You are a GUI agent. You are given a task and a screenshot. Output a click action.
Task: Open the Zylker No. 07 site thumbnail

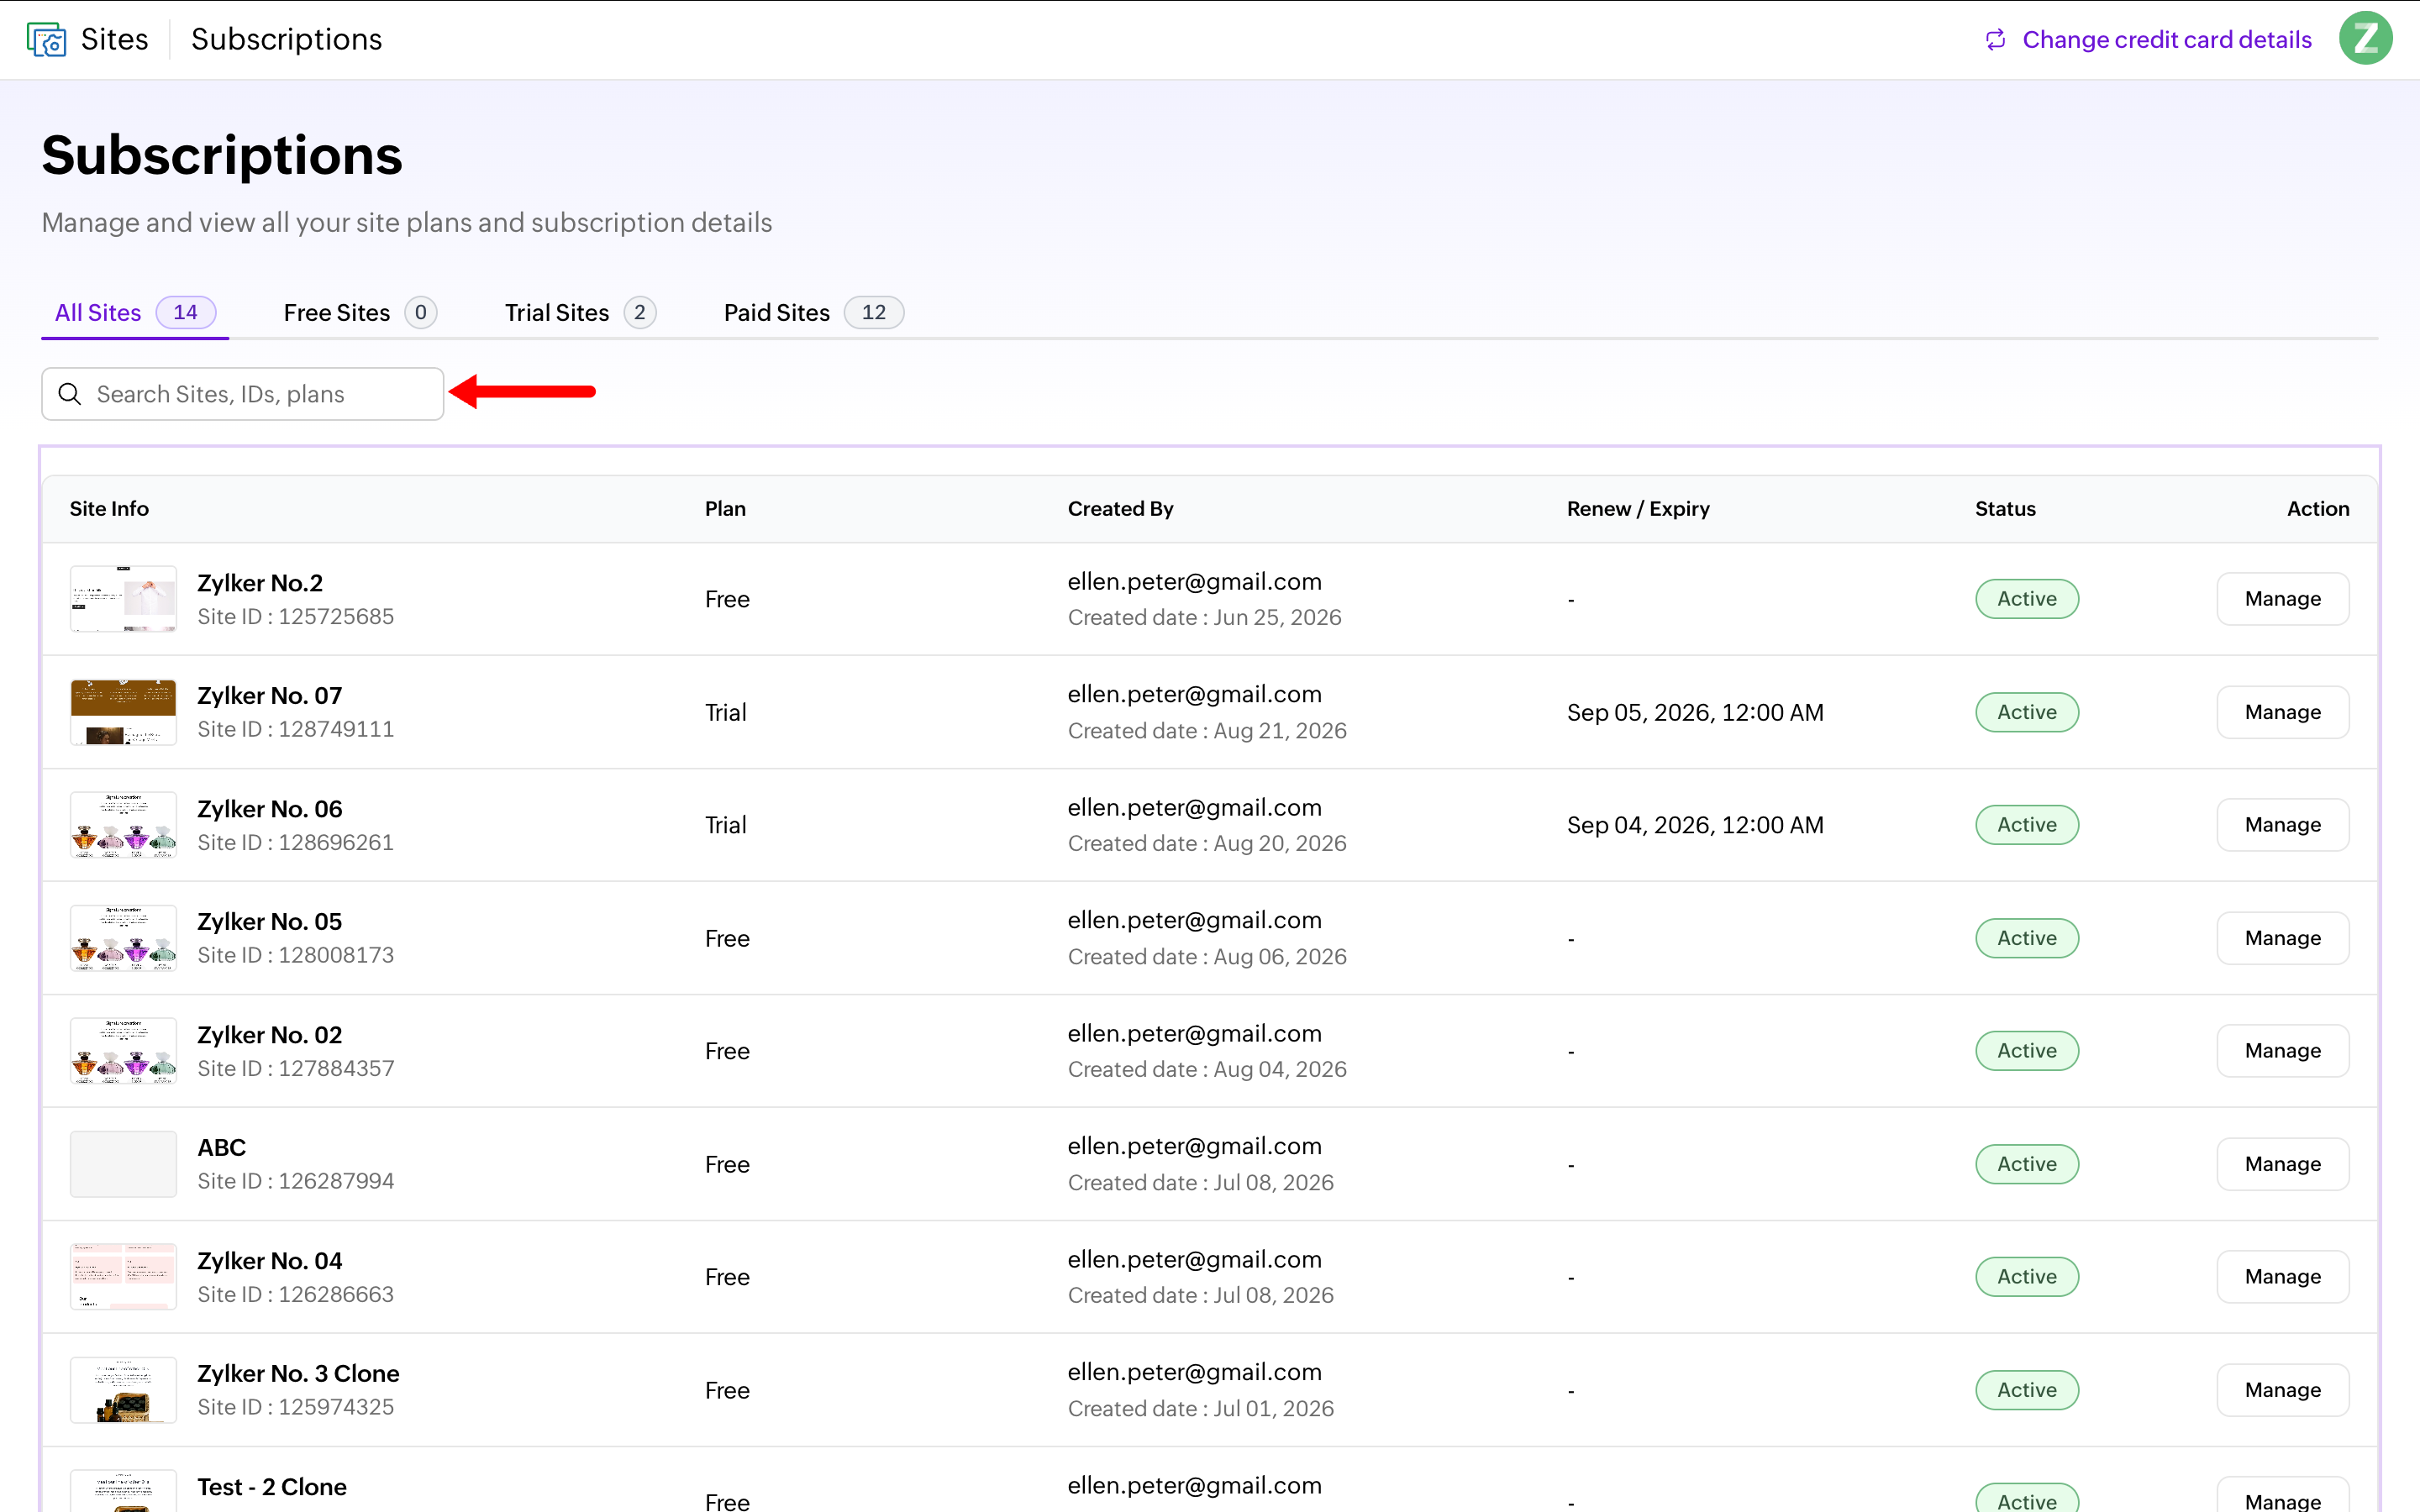tap(123, 712)
